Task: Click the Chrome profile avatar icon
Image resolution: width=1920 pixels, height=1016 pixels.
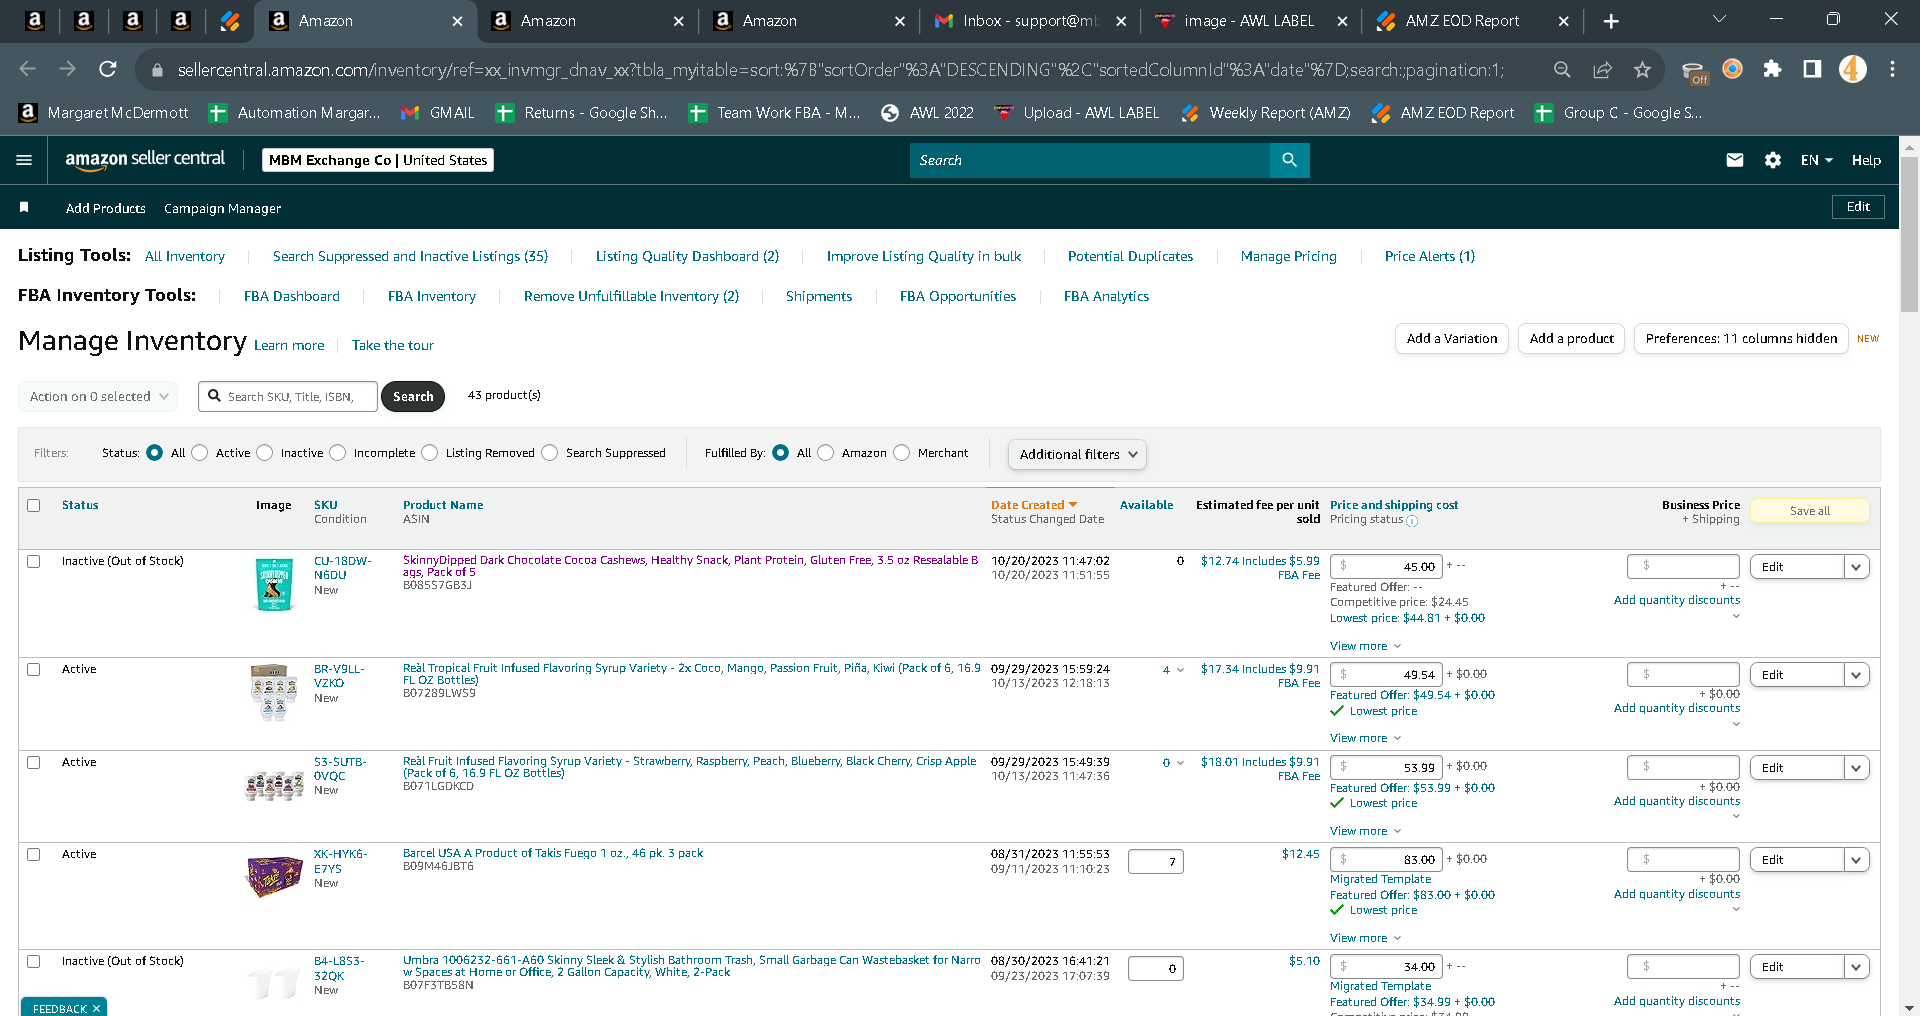Action: (x=1853, y=69)
